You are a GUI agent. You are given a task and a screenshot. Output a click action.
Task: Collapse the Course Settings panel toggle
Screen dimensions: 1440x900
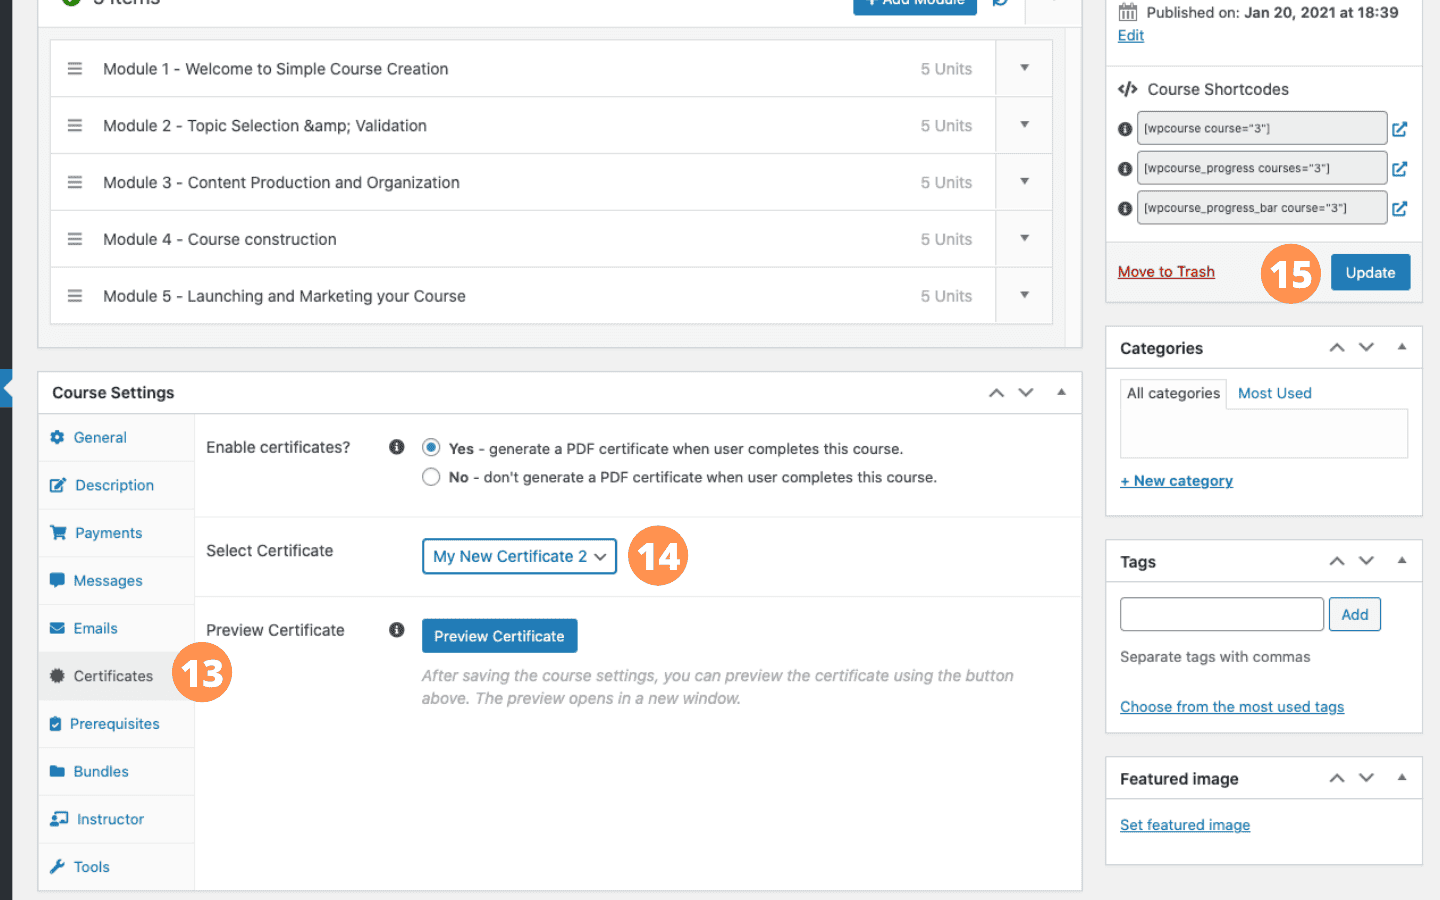point(1062,393)
